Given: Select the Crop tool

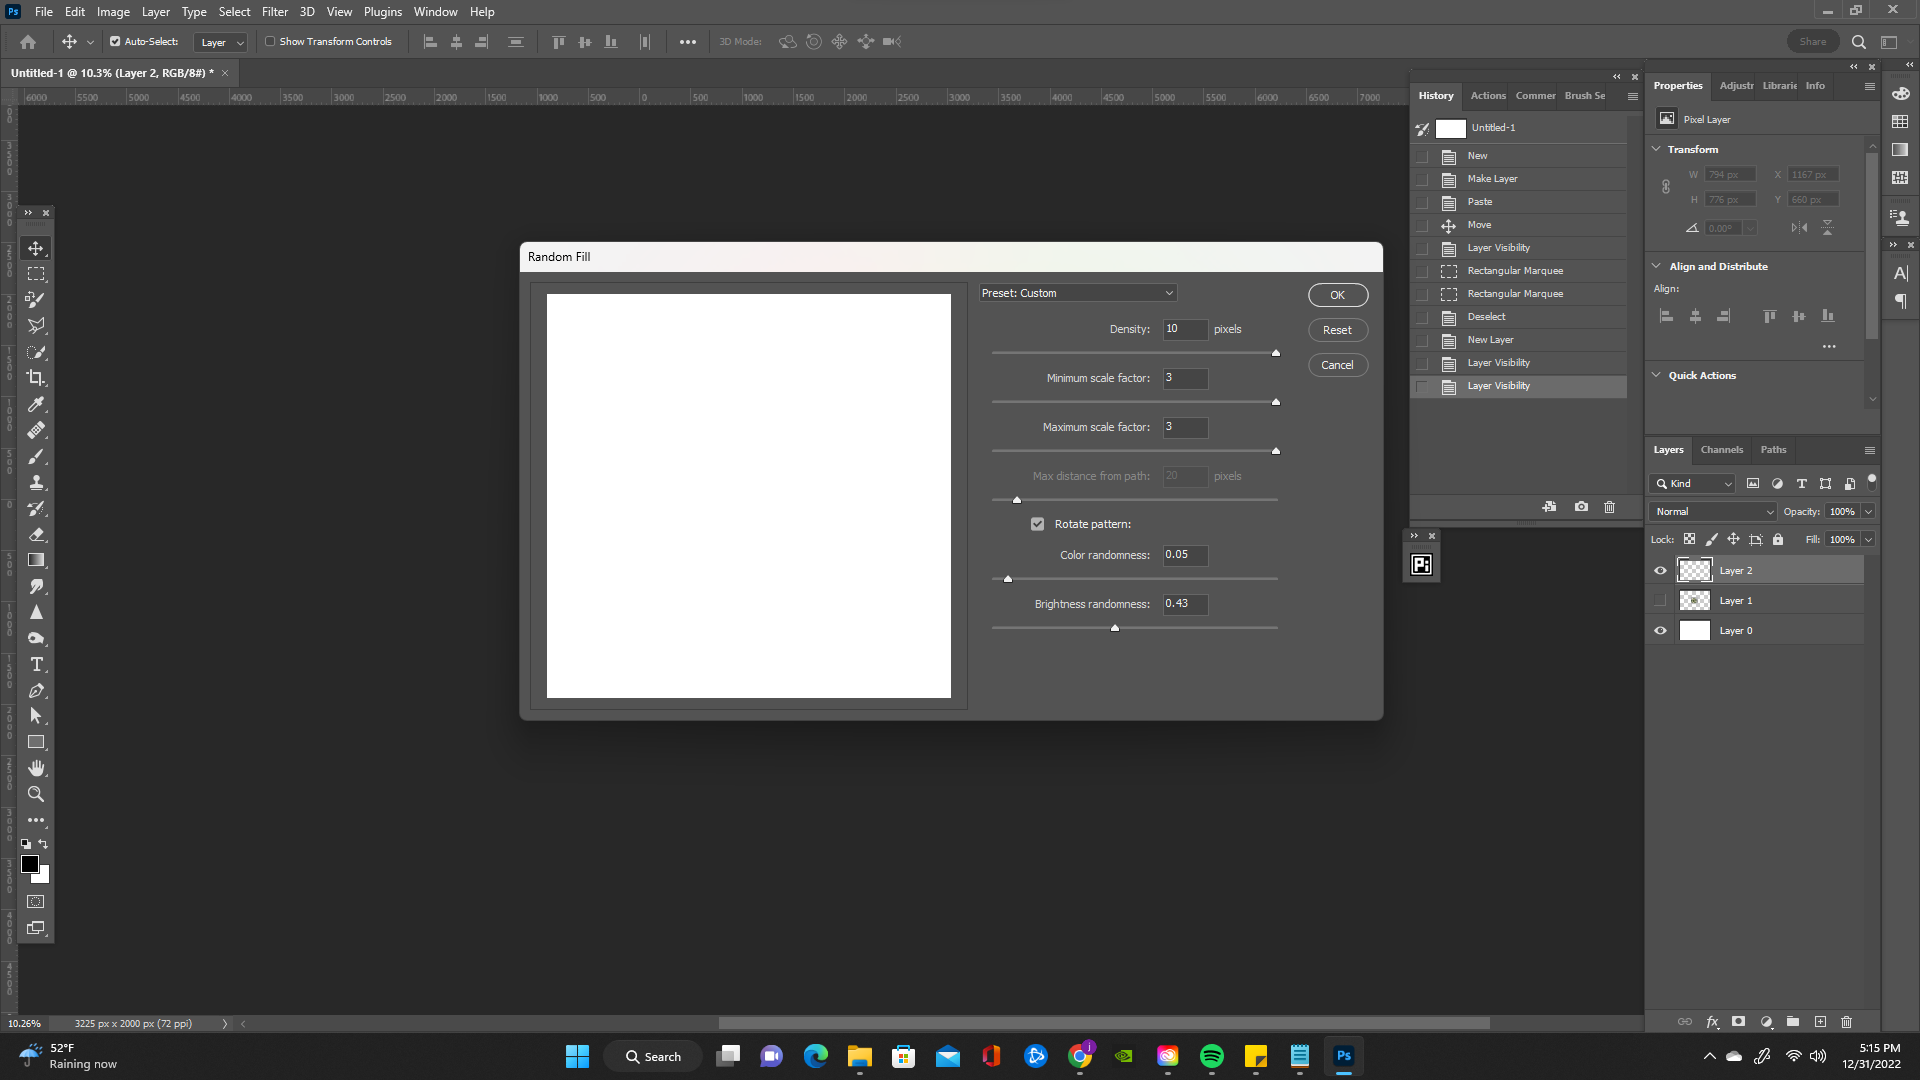Looking at the screenshot, I should point(36,378).
